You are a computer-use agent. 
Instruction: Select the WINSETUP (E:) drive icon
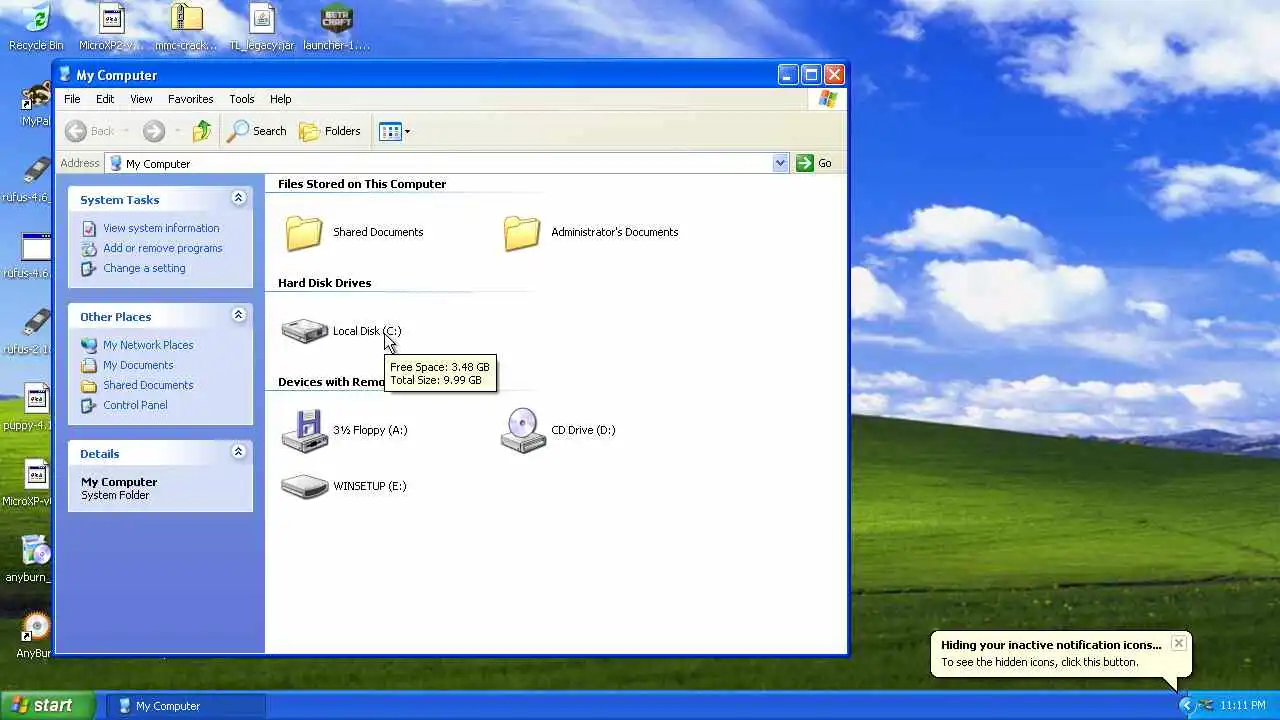[x=305, y=487]
